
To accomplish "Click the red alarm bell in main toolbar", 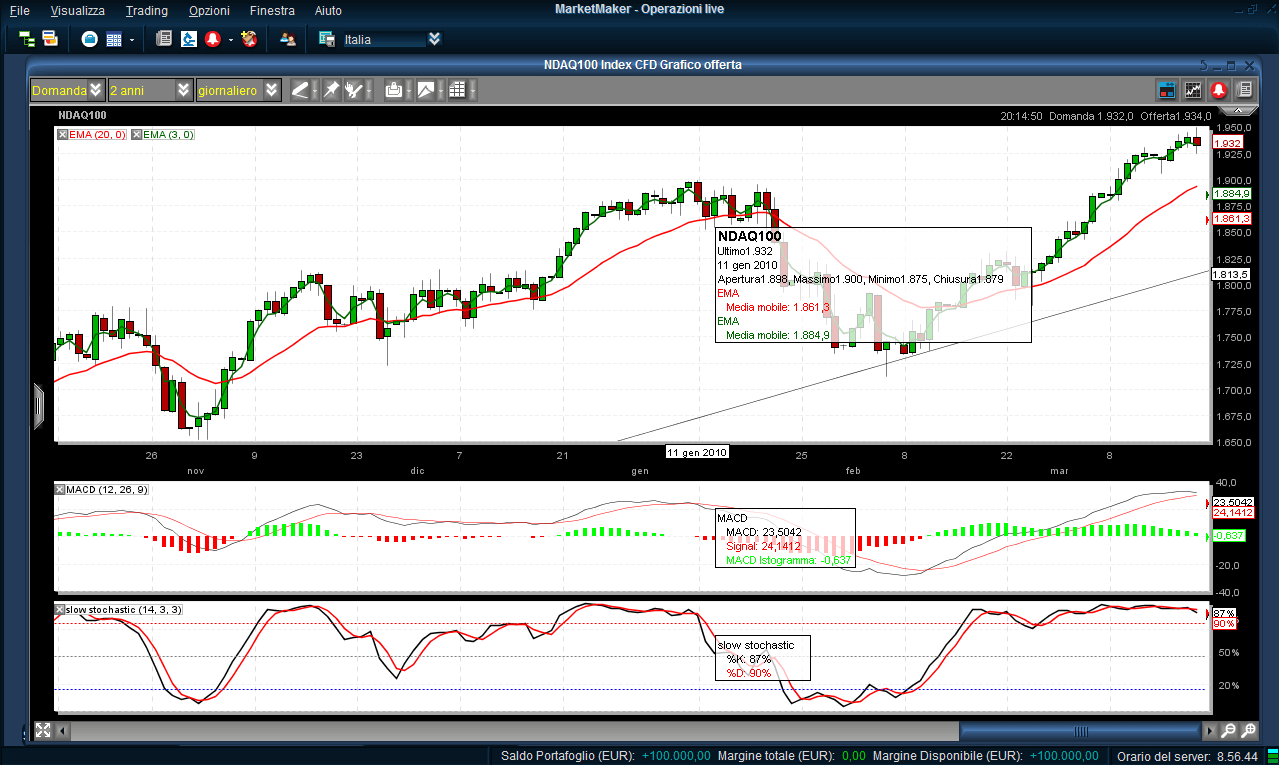I will (212, 39).
